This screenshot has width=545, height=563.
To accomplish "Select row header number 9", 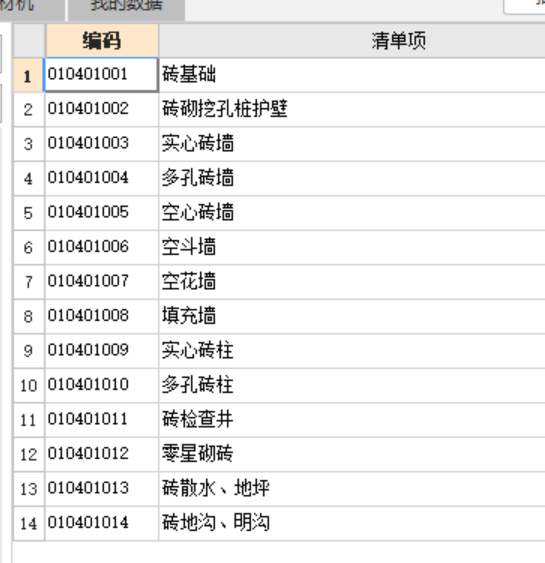I will [x=29, y=350].
